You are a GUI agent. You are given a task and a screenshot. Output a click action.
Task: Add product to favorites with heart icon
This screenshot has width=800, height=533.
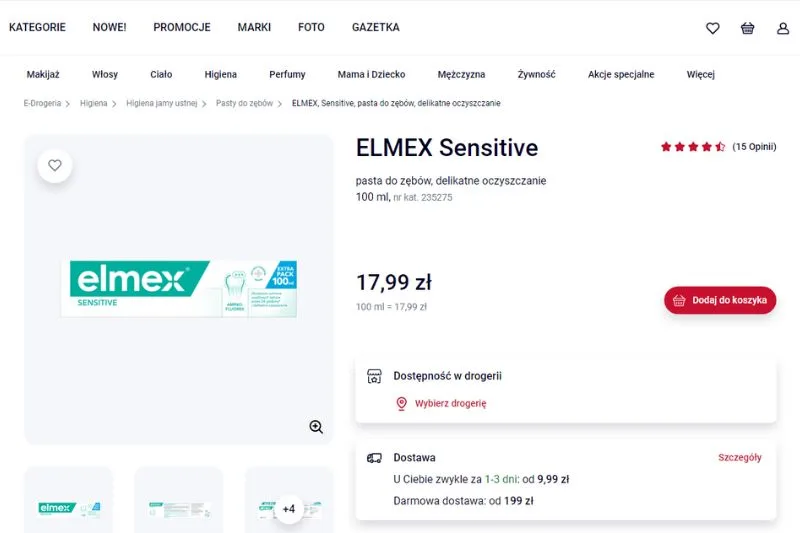click(55, 165)
